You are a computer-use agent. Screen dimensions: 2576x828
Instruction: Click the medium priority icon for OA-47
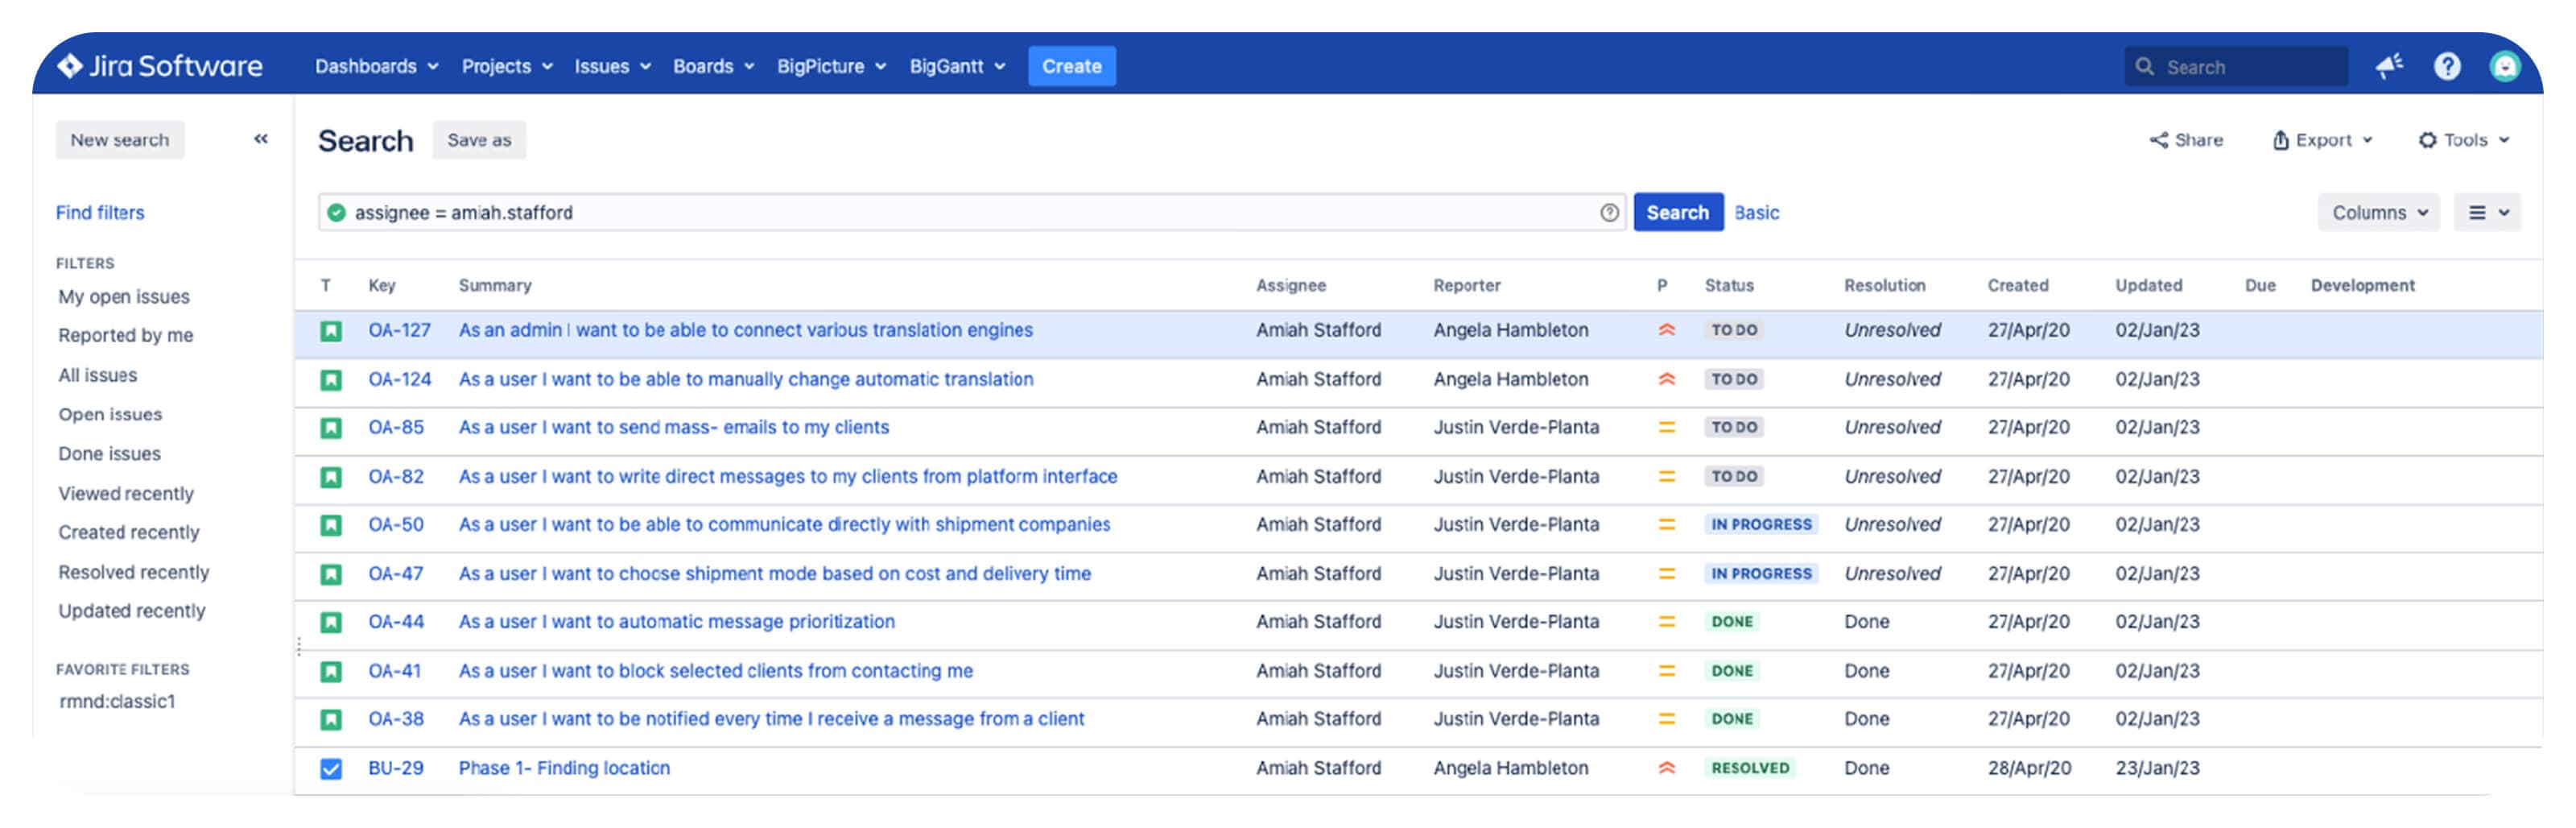pos(1666,573)
